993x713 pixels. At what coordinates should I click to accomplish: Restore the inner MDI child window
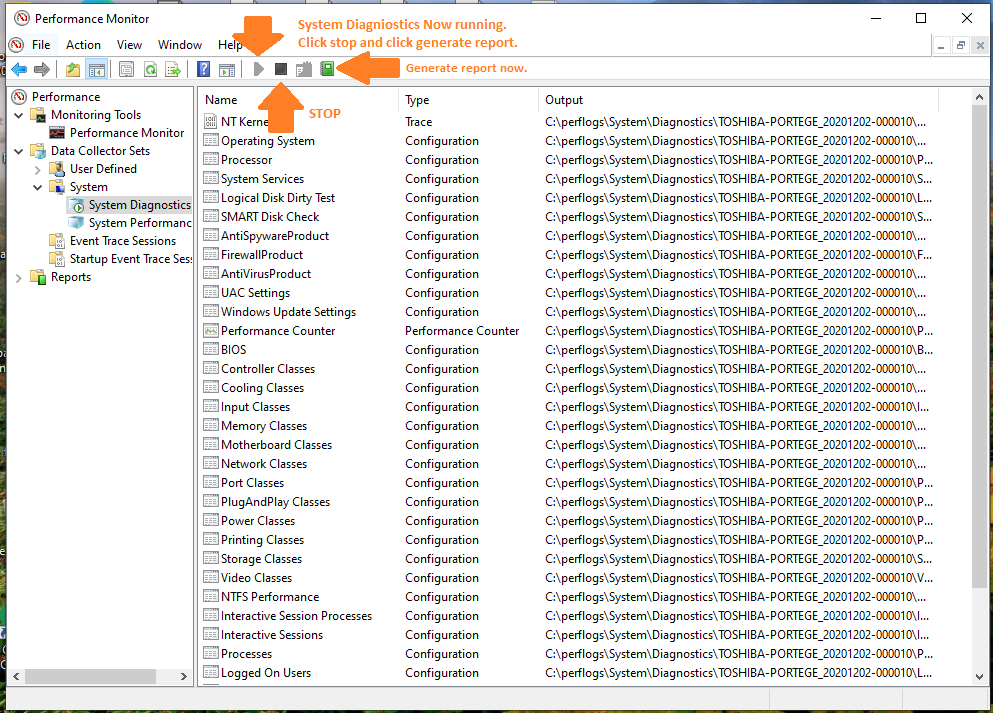coord(961,45)
